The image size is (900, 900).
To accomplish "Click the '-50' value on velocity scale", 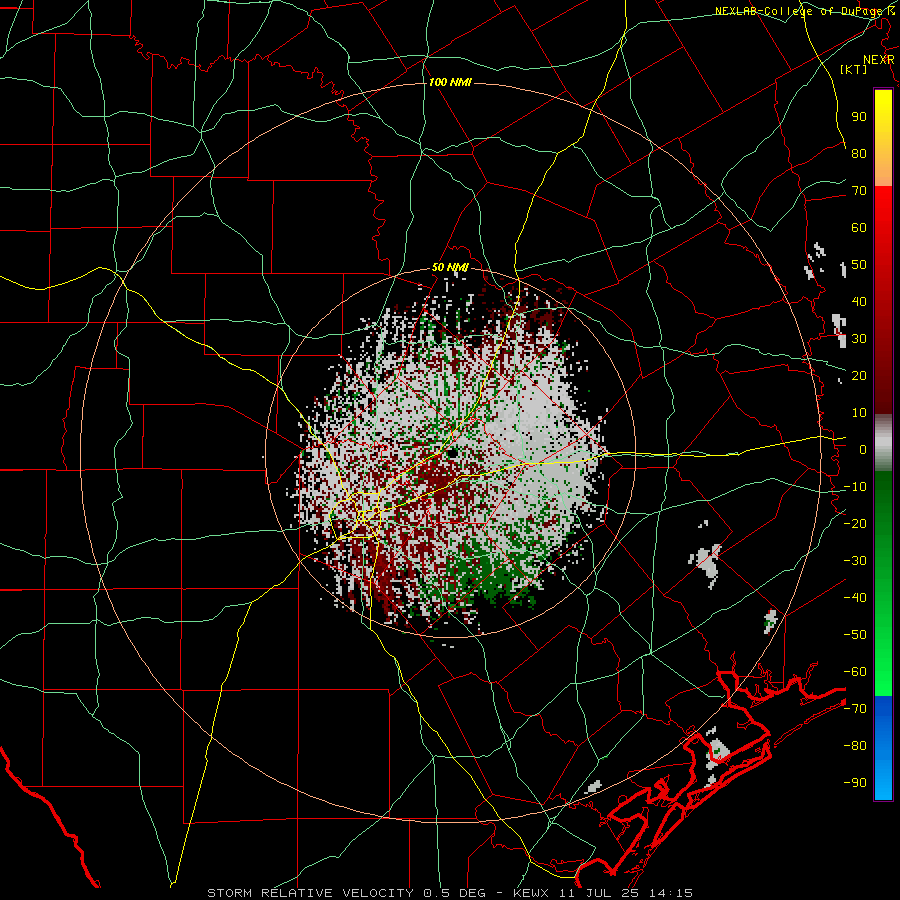I will click(855, 634).
